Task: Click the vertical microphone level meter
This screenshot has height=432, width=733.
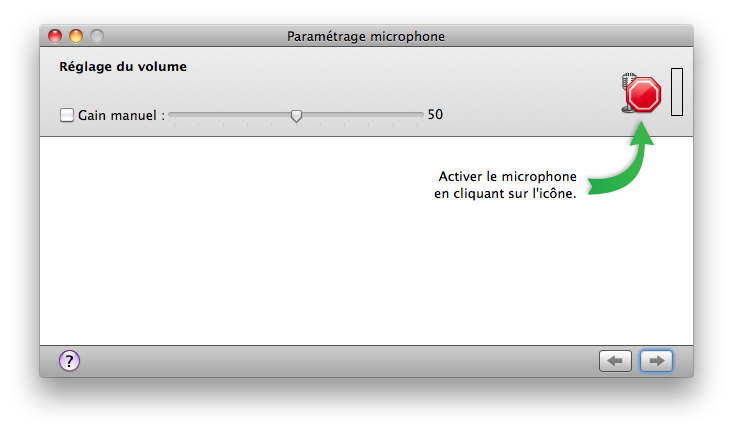Action: click(x=676, y=92)
